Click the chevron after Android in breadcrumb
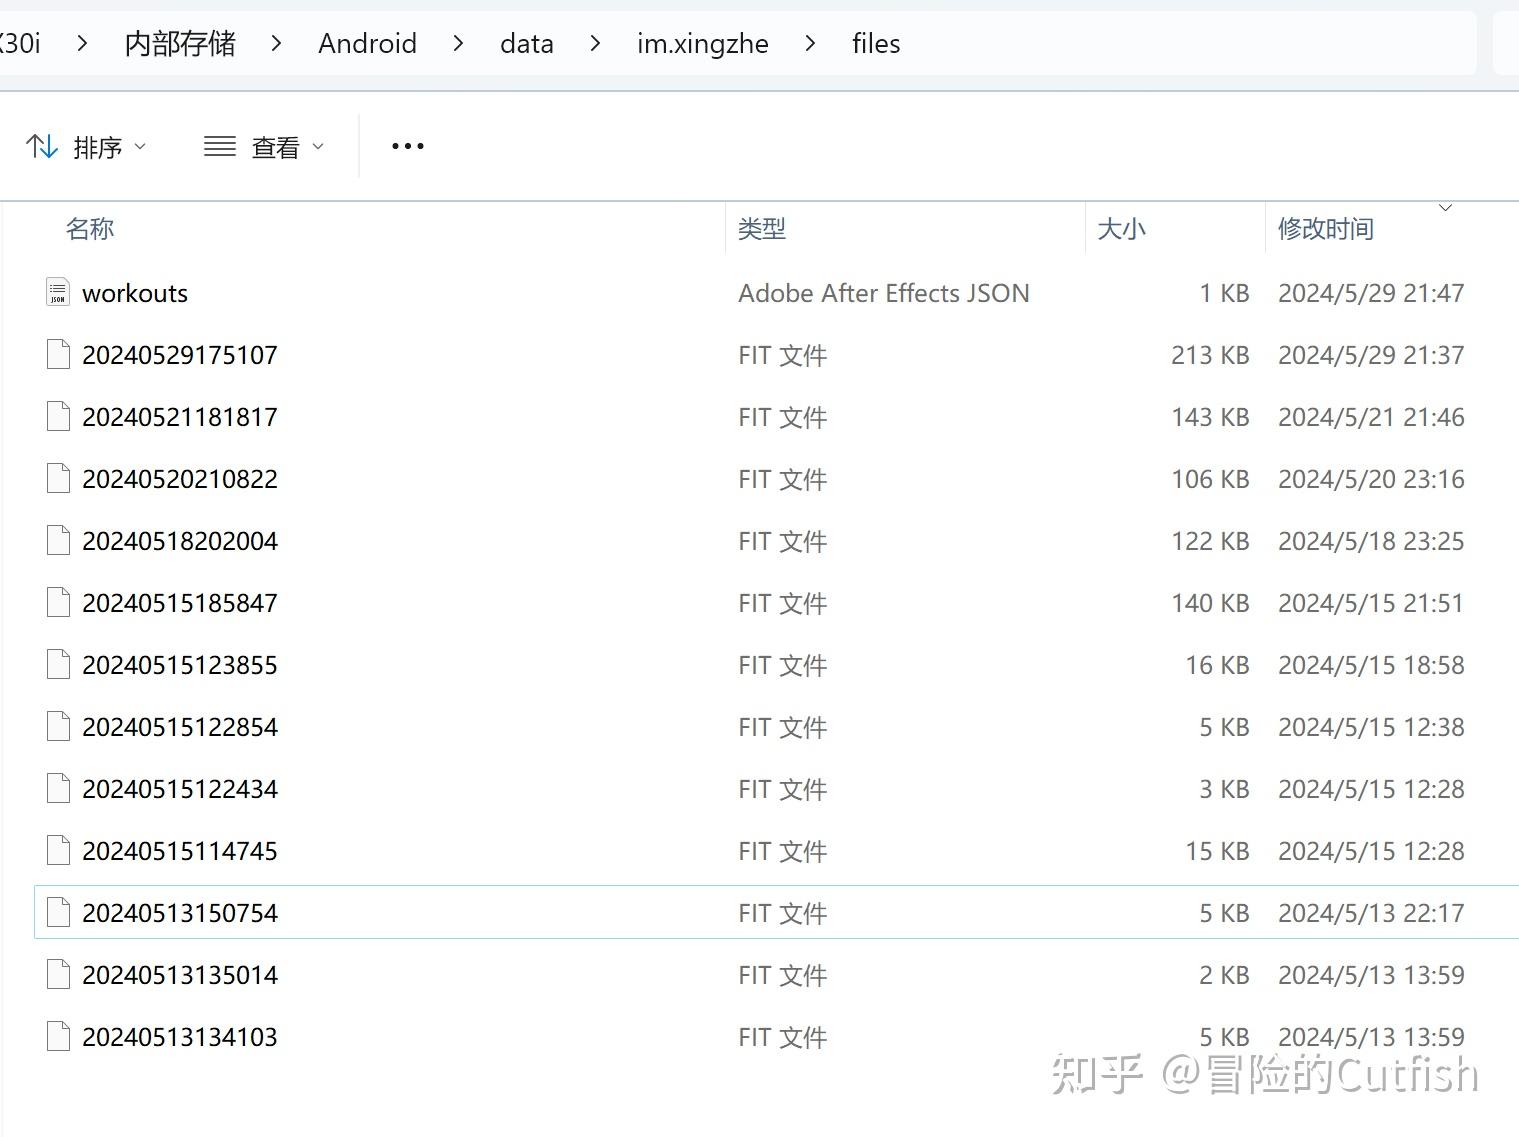The image size is (1519, 1137). (458, 44)
